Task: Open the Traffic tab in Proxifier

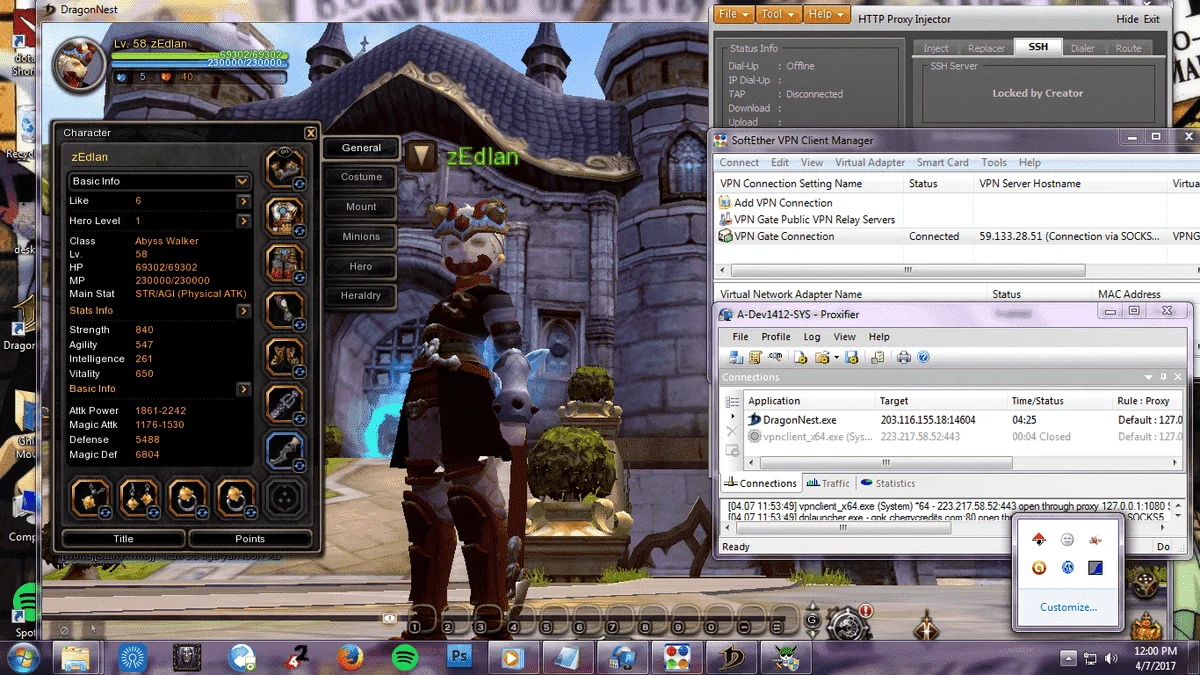Action: [x=829, y=484]
